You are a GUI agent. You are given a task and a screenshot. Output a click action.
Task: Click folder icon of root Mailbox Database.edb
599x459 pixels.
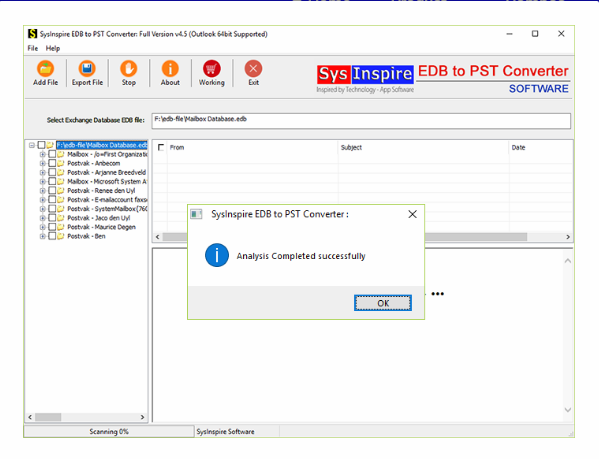tap(50, 145)
